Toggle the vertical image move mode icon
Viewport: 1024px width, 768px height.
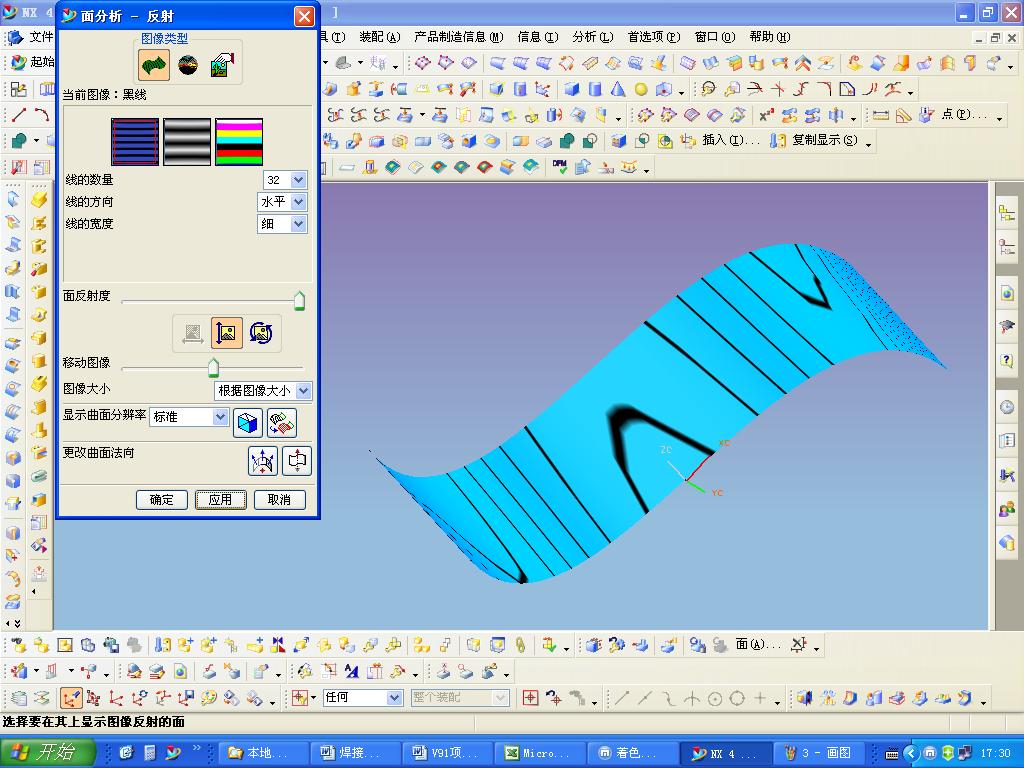click(227, 333)
